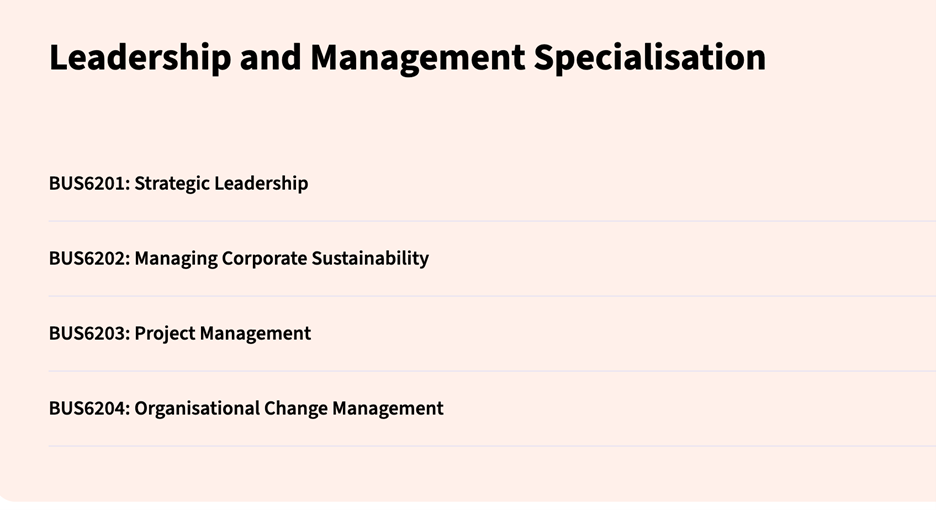Click the Strategic Leadership title text

pos(221,183)
